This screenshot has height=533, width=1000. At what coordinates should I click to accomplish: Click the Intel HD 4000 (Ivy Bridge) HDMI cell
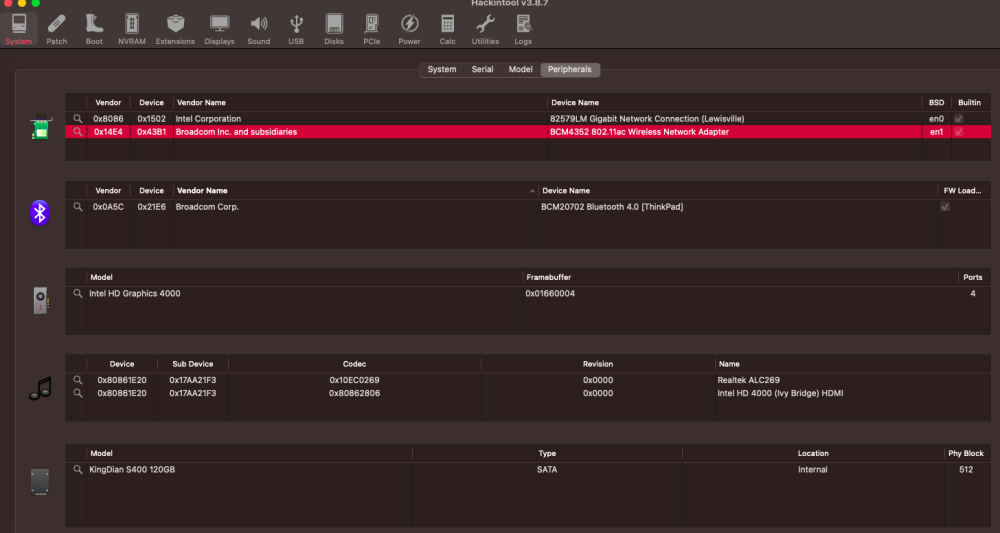point(781,393)
